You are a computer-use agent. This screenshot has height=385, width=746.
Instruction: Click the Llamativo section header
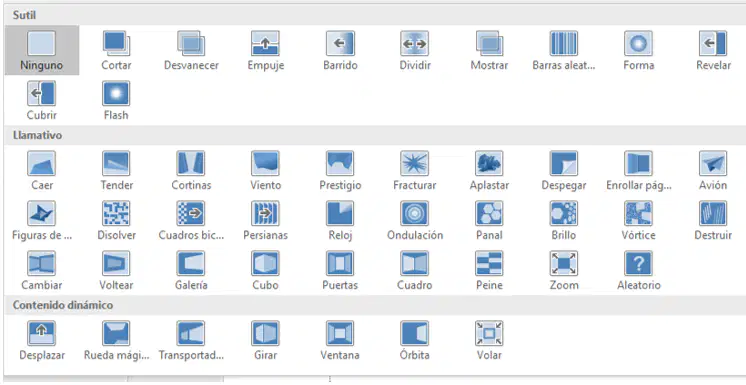(375, 136)
